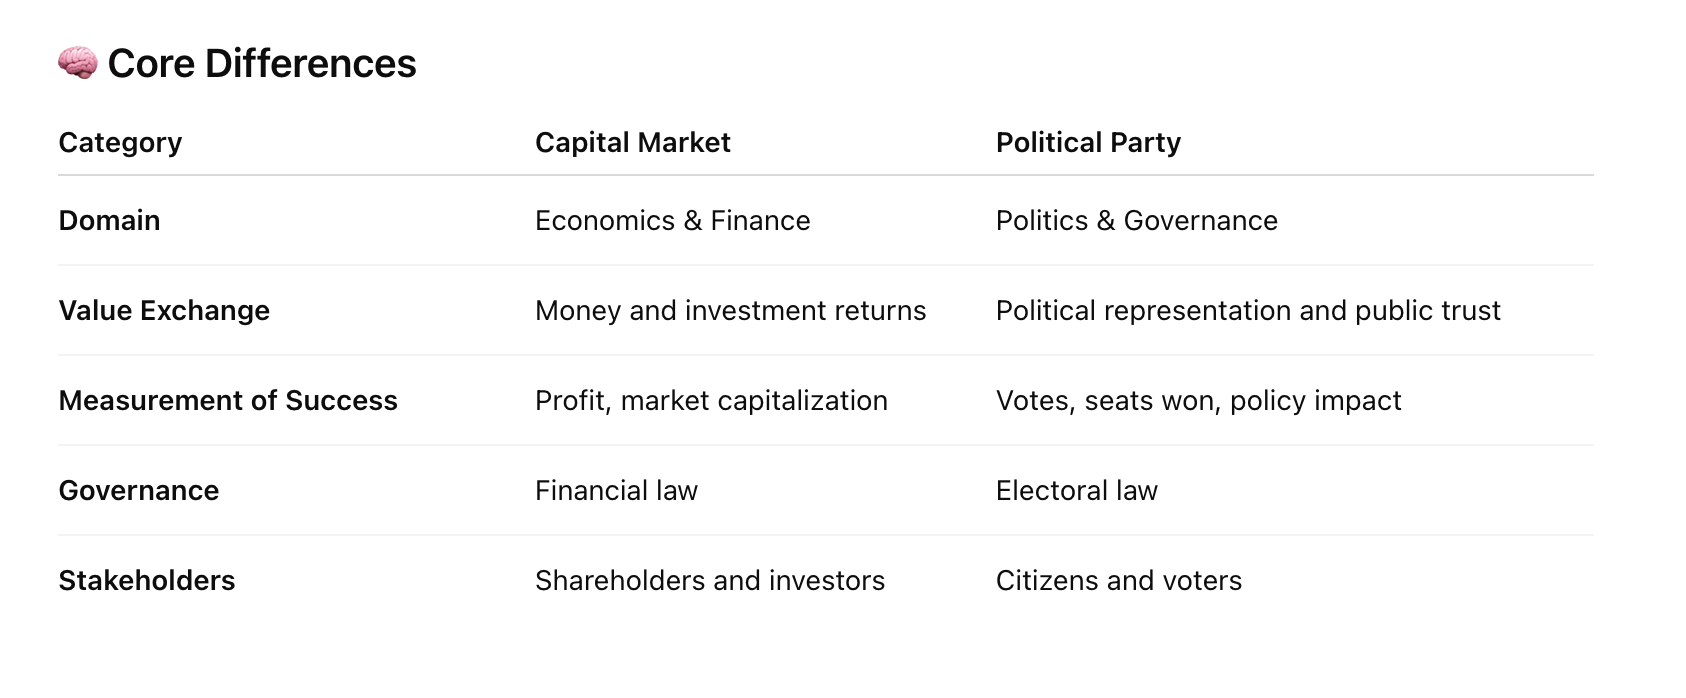Select Political representation and public trust cell
This screenshot has height=698, width=1686.
click(x=1248, y=311)
